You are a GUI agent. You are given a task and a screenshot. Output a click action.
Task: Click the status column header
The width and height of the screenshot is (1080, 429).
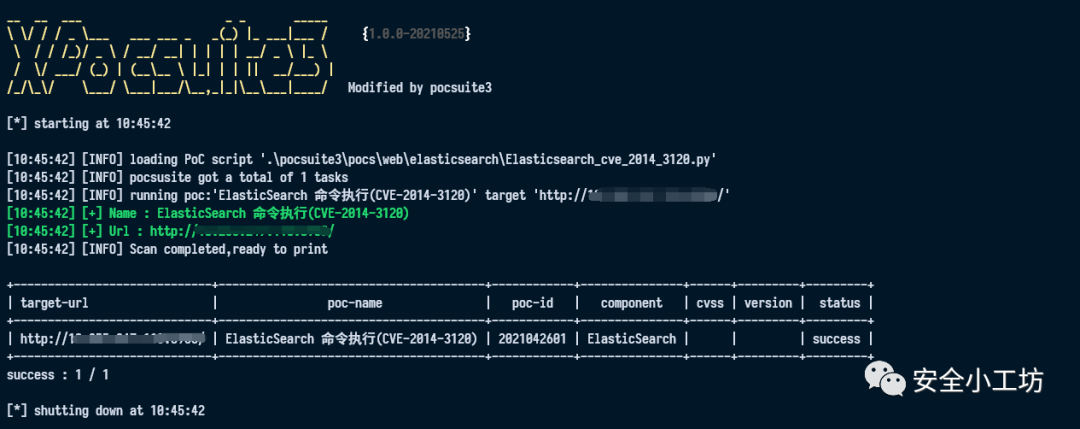(840, 303)
